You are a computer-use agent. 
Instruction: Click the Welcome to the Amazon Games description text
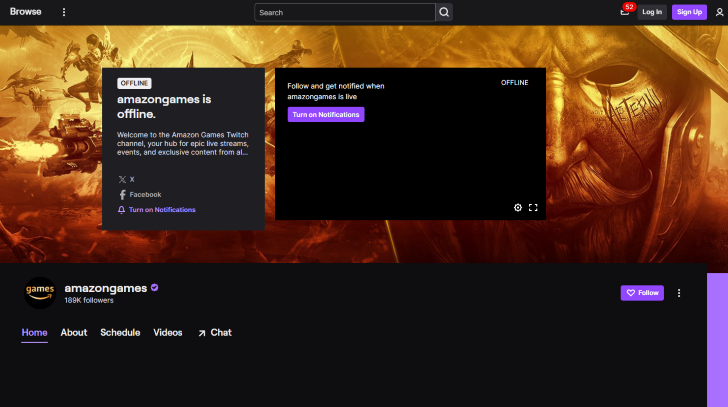pyautogui.click(x=183, y=143)
